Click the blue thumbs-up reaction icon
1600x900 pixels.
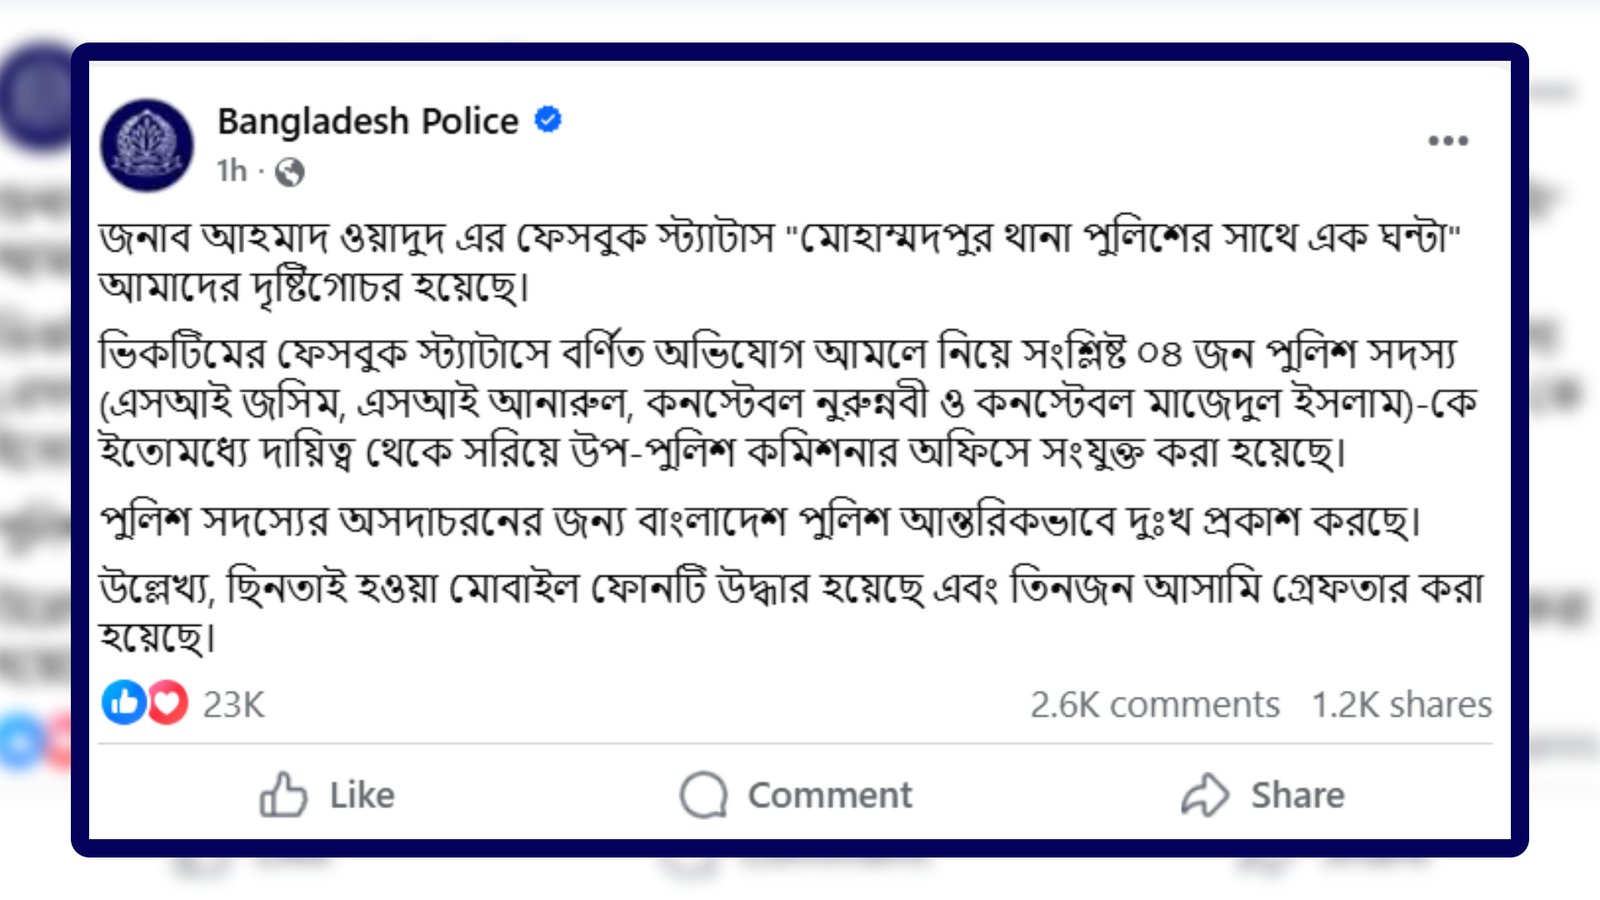(x=124, y=703)
